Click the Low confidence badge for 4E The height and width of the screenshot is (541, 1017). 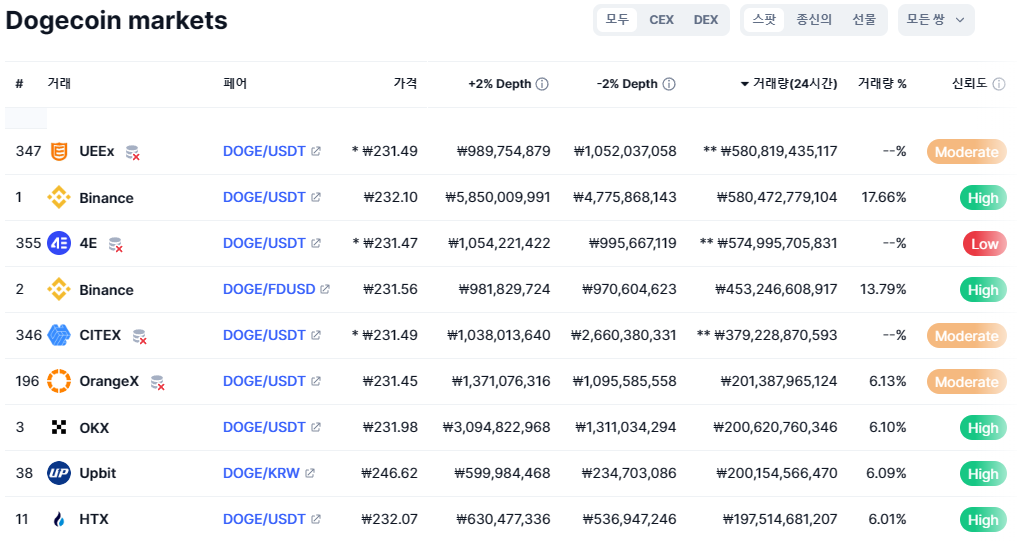(985, 244)
